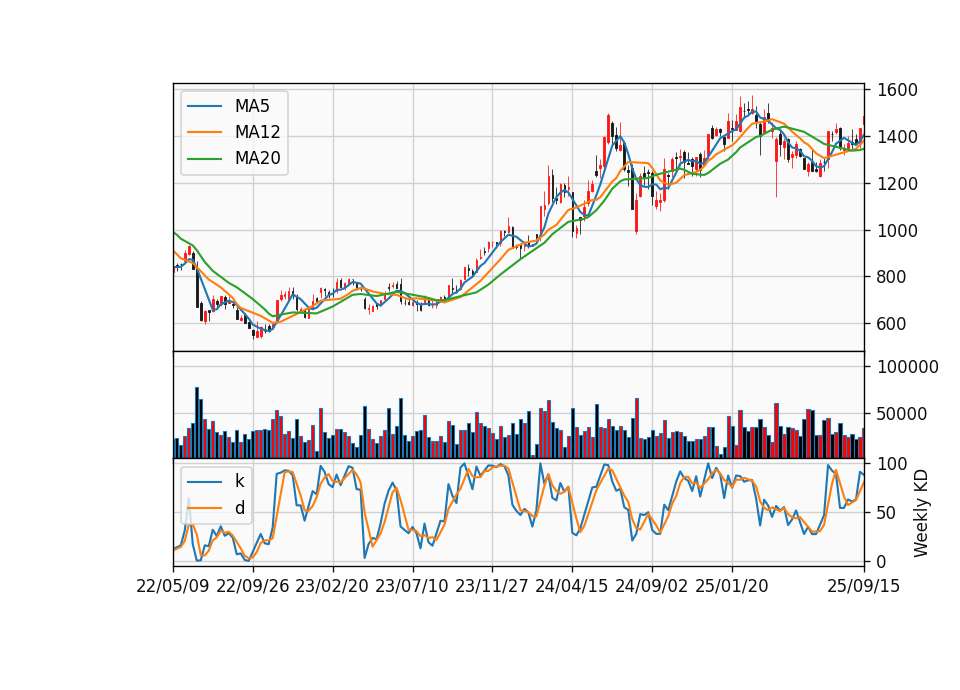Image resolution: width=960 pixels, height=690 pixels.
Task: Click the 50000 volume axis label
Action: pyautogui.click(x=902, y=414)
